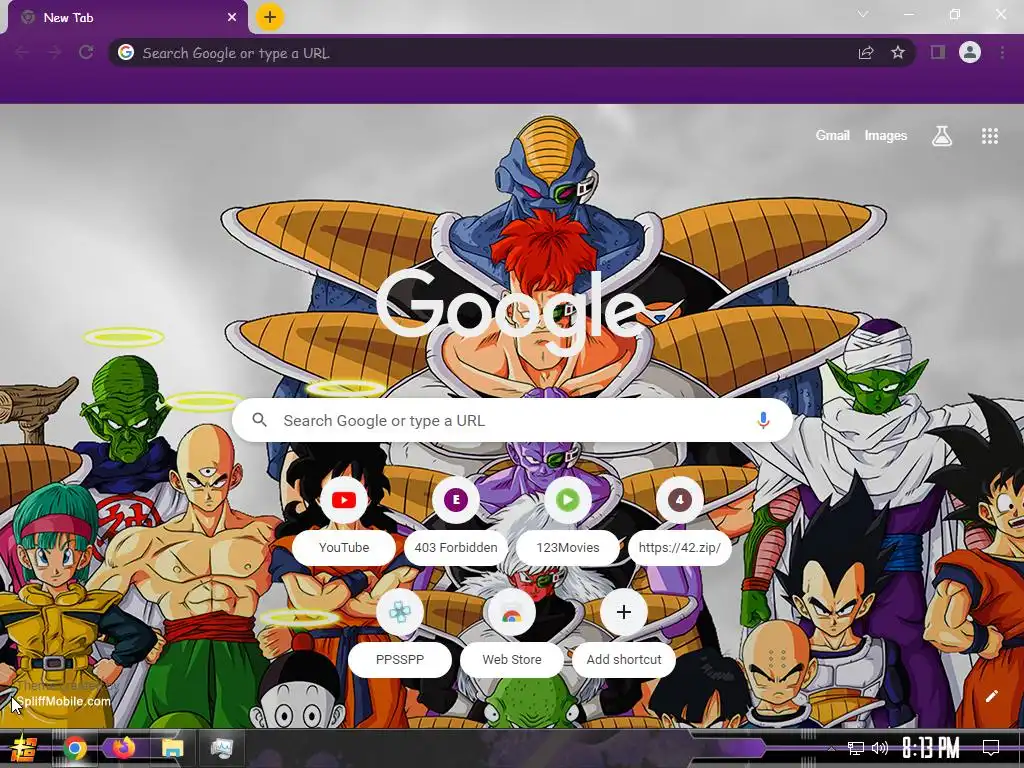Open the https://42.zip/ shortcut icon
Screen dimensions: 1024x768
tap(679, 500)
